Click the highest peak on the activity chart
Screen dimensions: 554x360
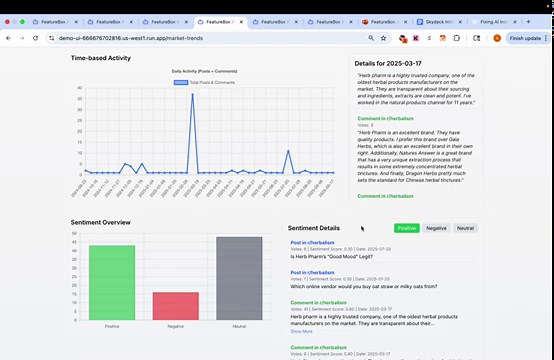tap(193, 94)
